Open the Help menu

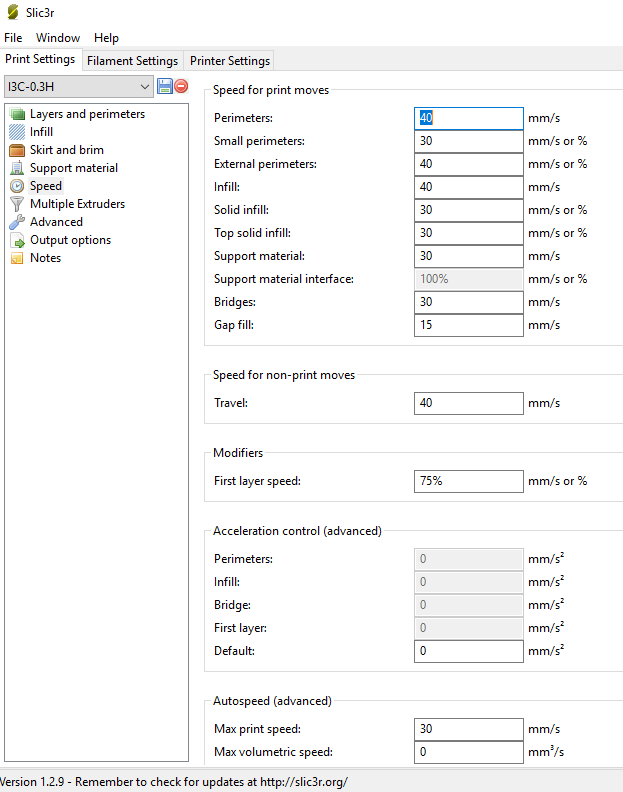(x=106, y=38)
